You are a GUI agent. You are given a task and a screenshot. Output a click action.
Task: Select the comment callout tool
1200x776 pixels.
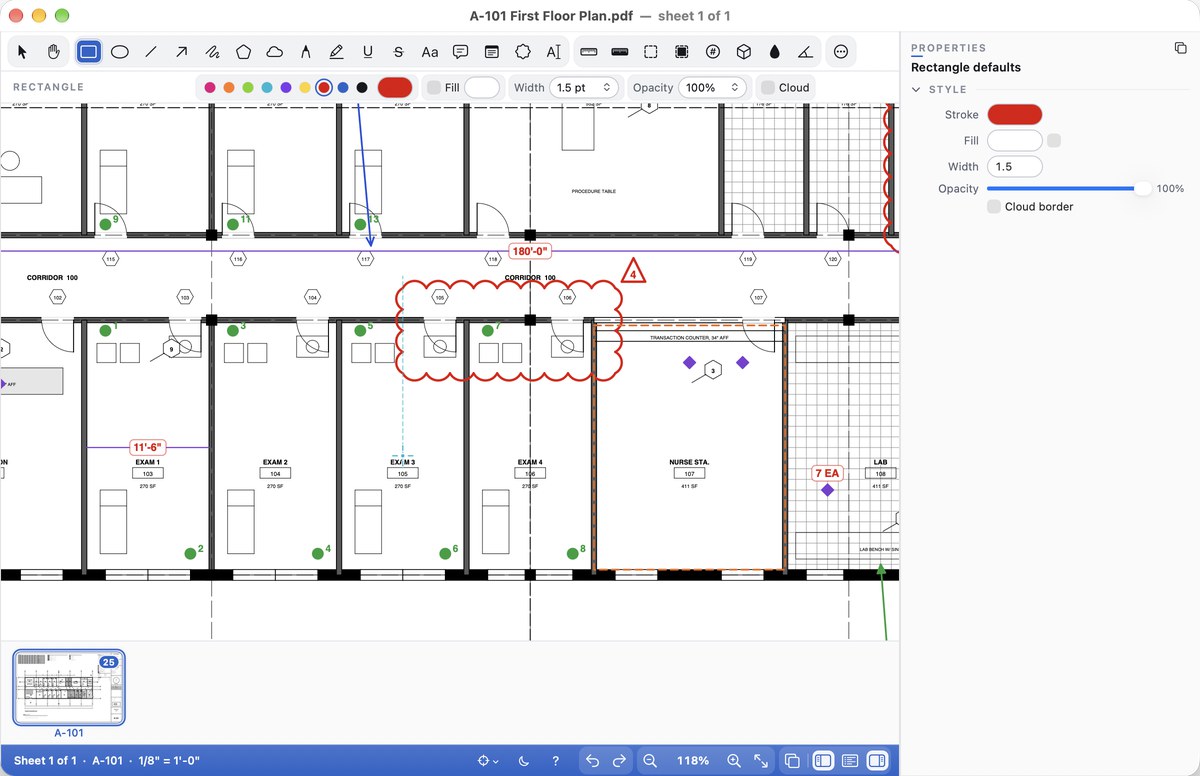coord(460,52)
